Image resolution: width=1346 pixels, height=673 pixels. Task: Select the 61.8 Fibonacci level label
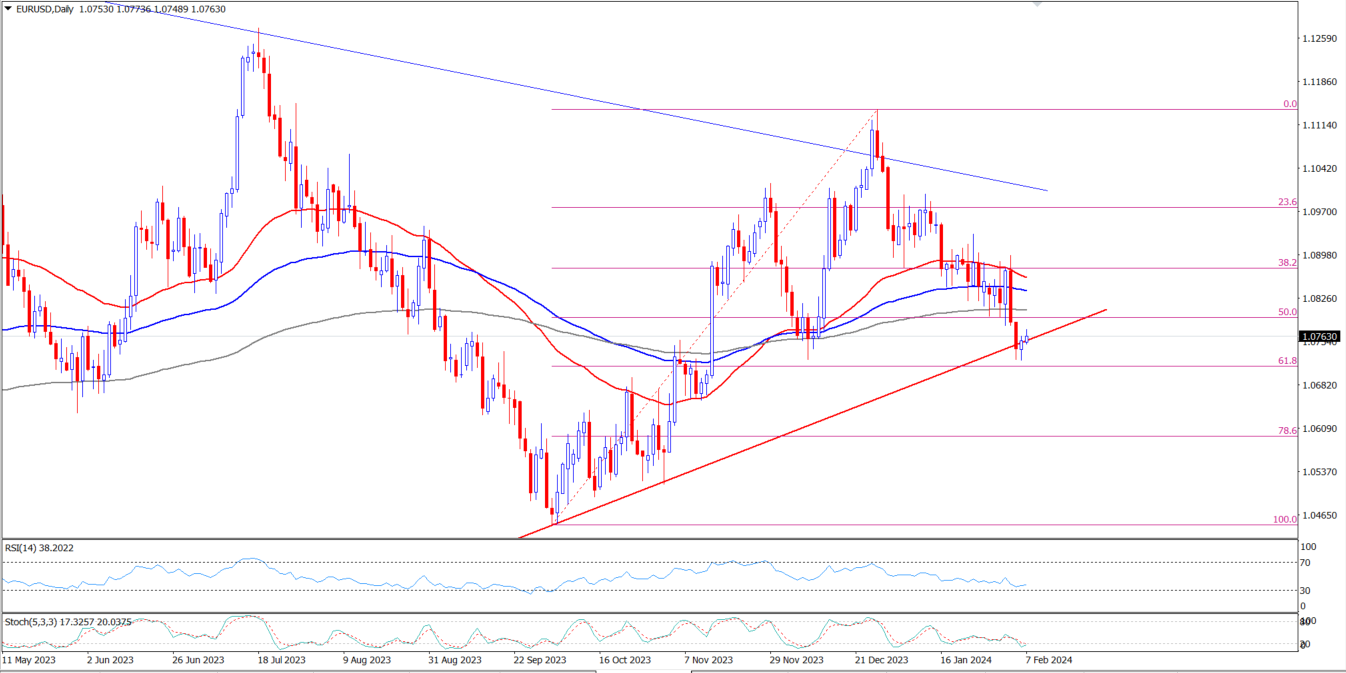coord(1288,361)
